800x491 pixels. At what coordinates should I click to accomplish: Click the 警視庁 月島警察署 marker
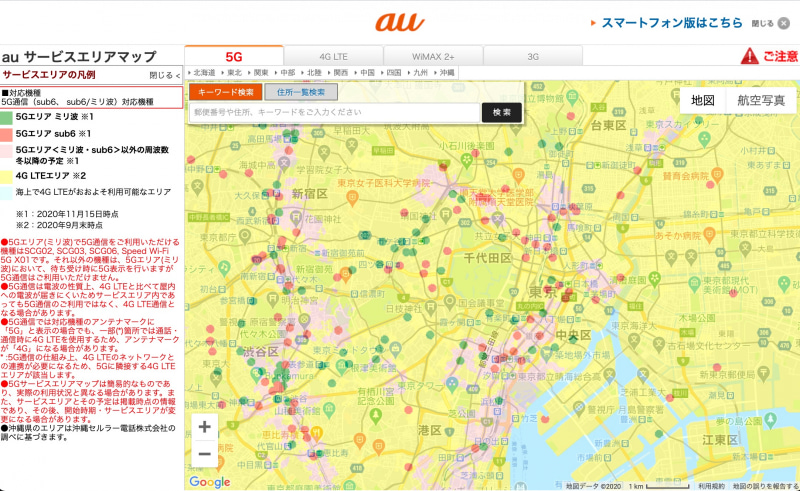[x=578, y=407]
